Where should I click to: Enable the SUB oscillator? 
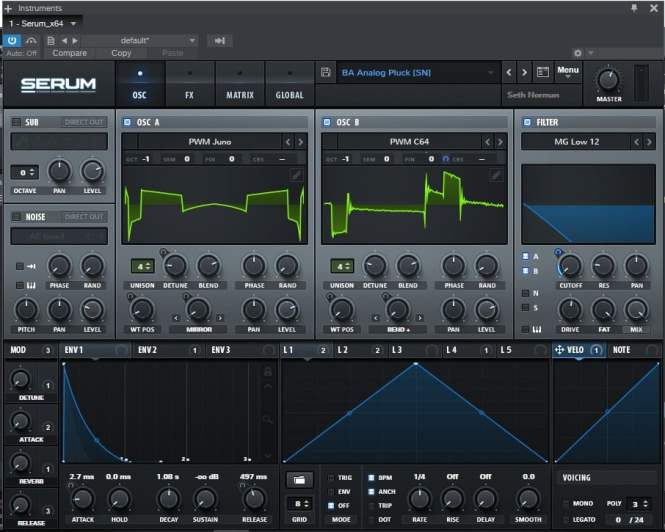(x=16, y=122)
